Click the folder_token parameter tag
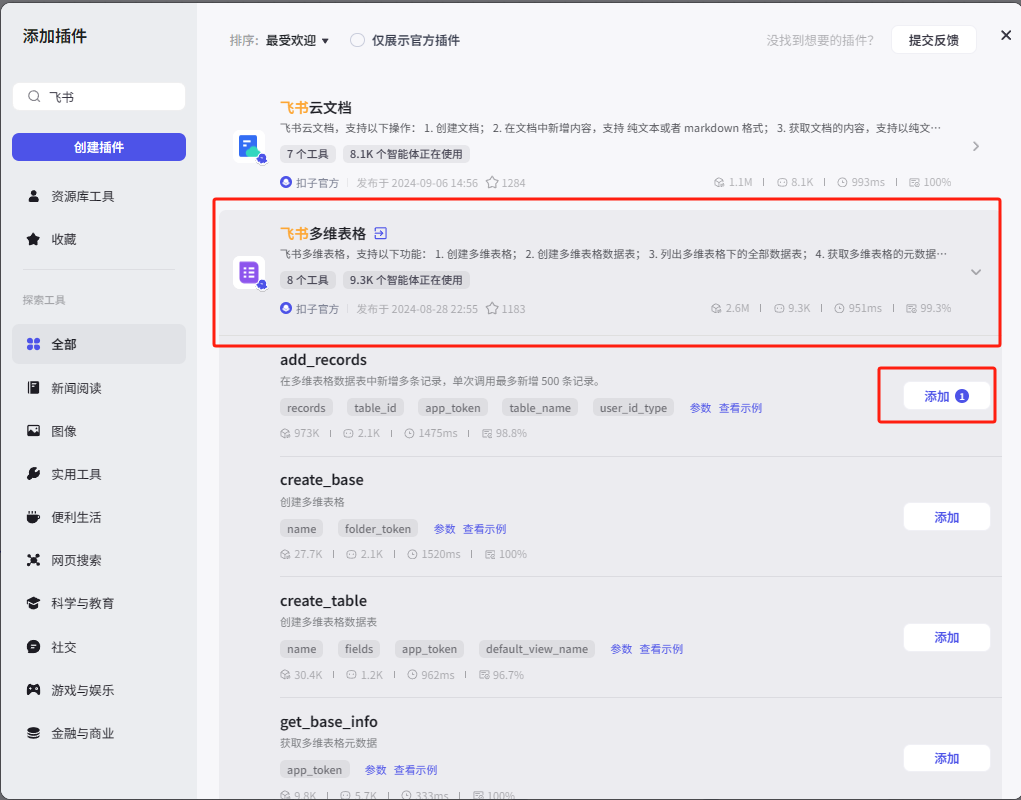 click(x=378, y=529)
